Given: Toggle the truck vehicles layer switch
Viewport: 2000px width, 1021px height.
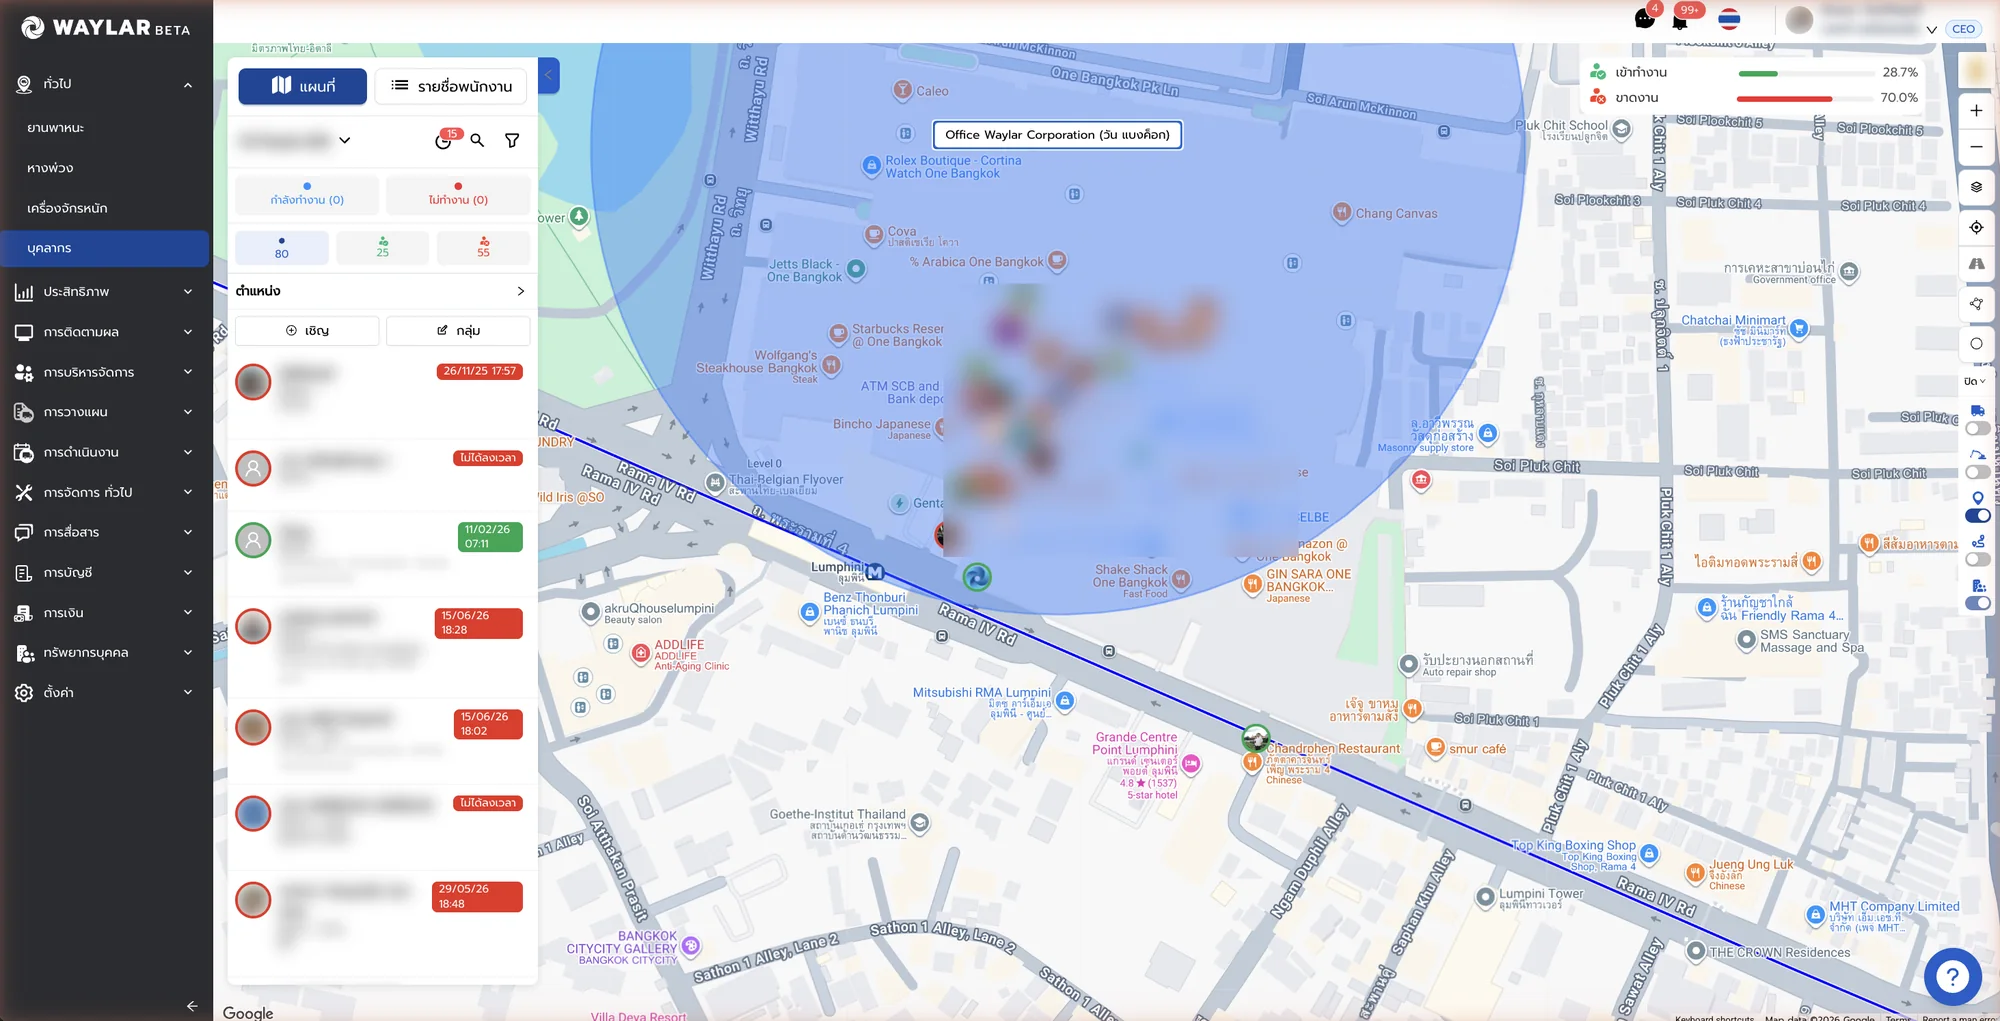Looking at the screenshot, I should tap(1977, 428).
